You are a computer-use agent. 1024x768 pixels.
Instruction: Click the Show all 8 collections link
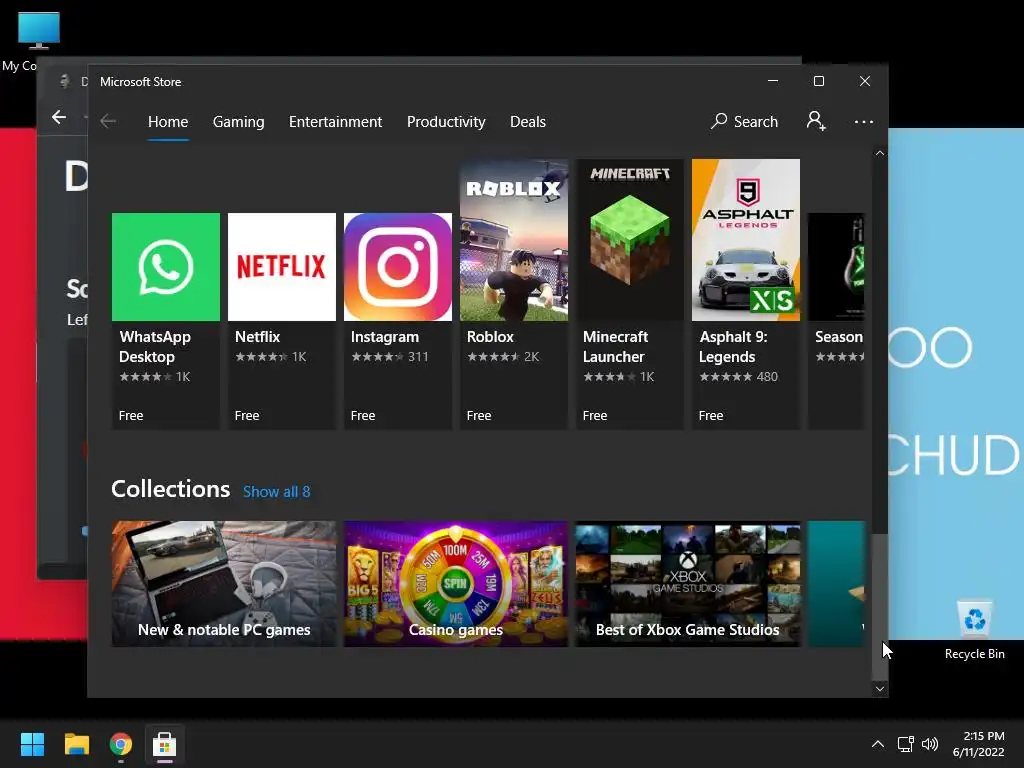coord(276,492)
